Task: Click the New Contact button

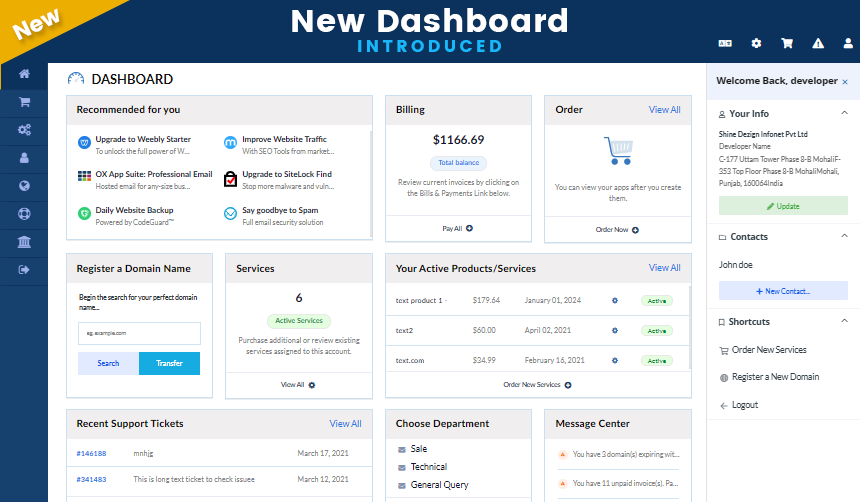Action: point(783,291)
